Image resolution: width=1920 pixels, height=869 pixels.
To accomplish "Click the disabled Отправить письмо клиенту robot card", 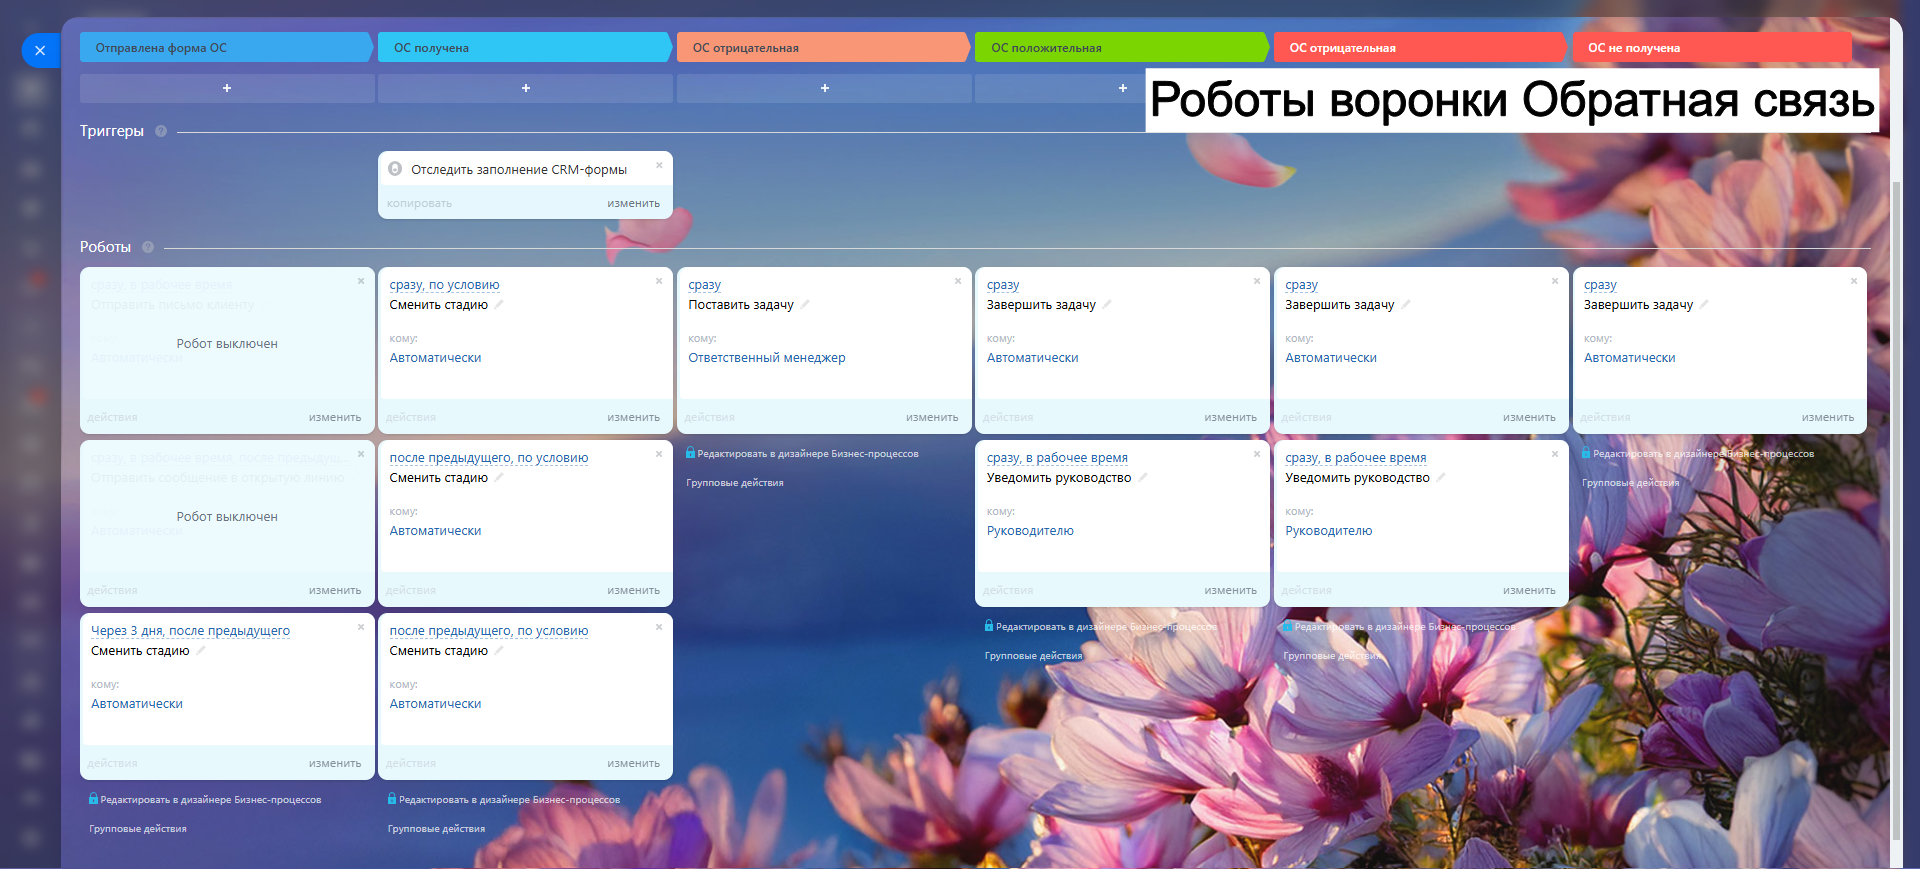I will pyautogui.click(x=227, y=350).
